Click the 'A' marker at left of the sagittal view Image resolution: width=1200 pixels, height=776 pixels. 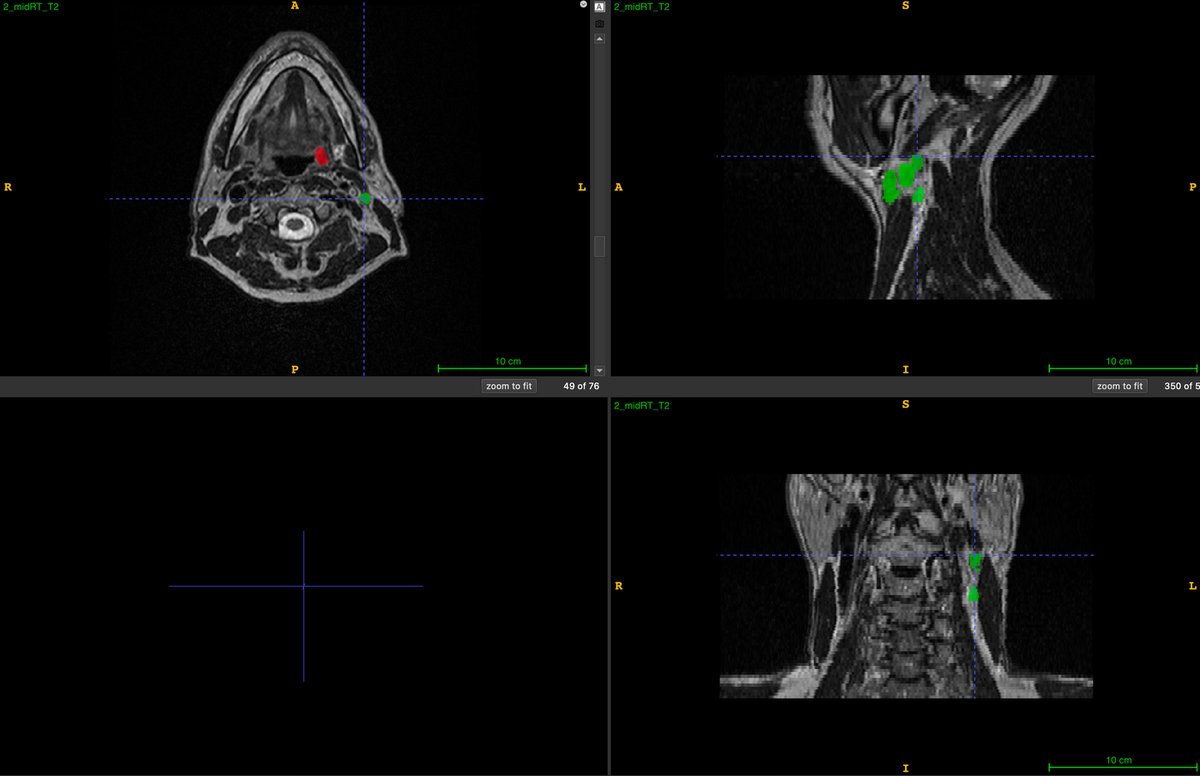[x=619, y=187]
